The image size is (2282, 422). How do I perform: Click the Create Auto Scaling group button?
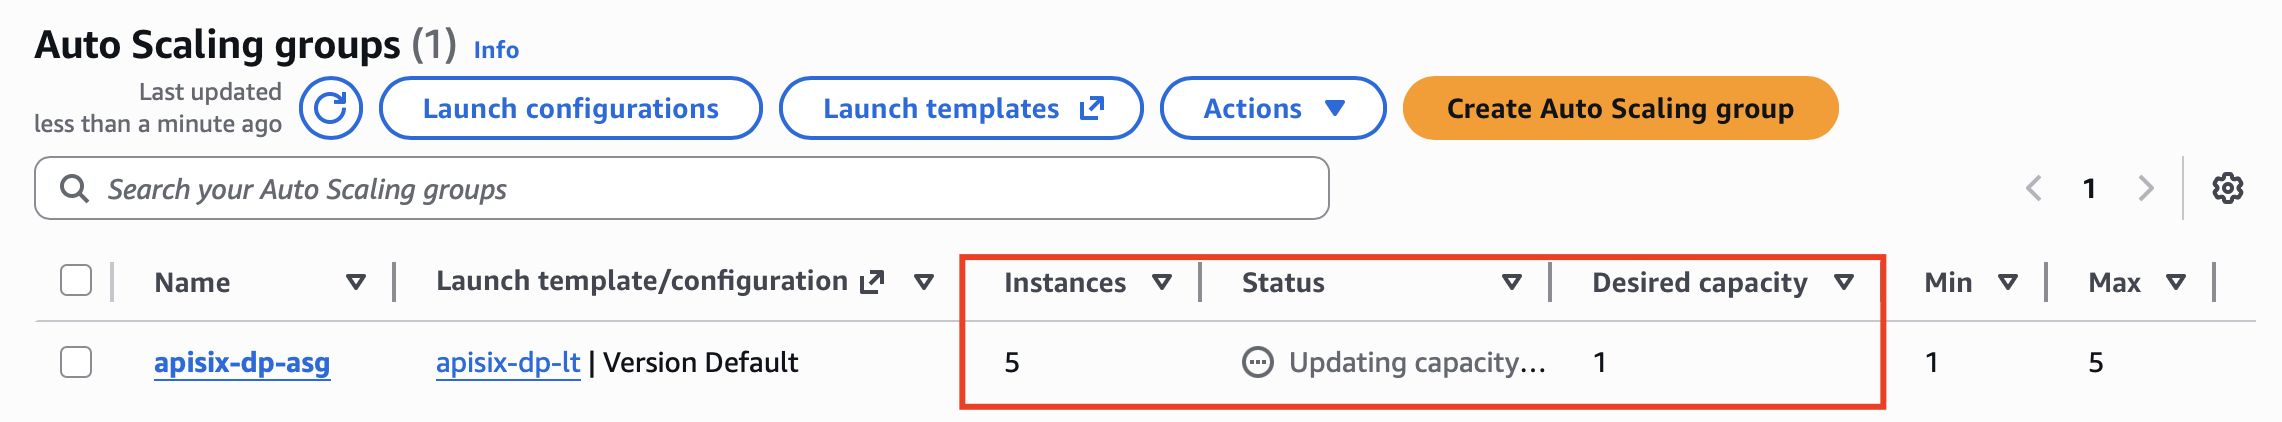[1620, 108]
